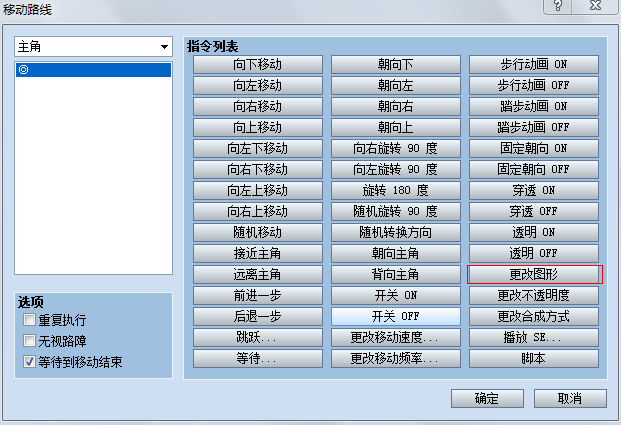621x425 pixels.
Task: Turn 步行动画 OFF
Action: point(534,85)
